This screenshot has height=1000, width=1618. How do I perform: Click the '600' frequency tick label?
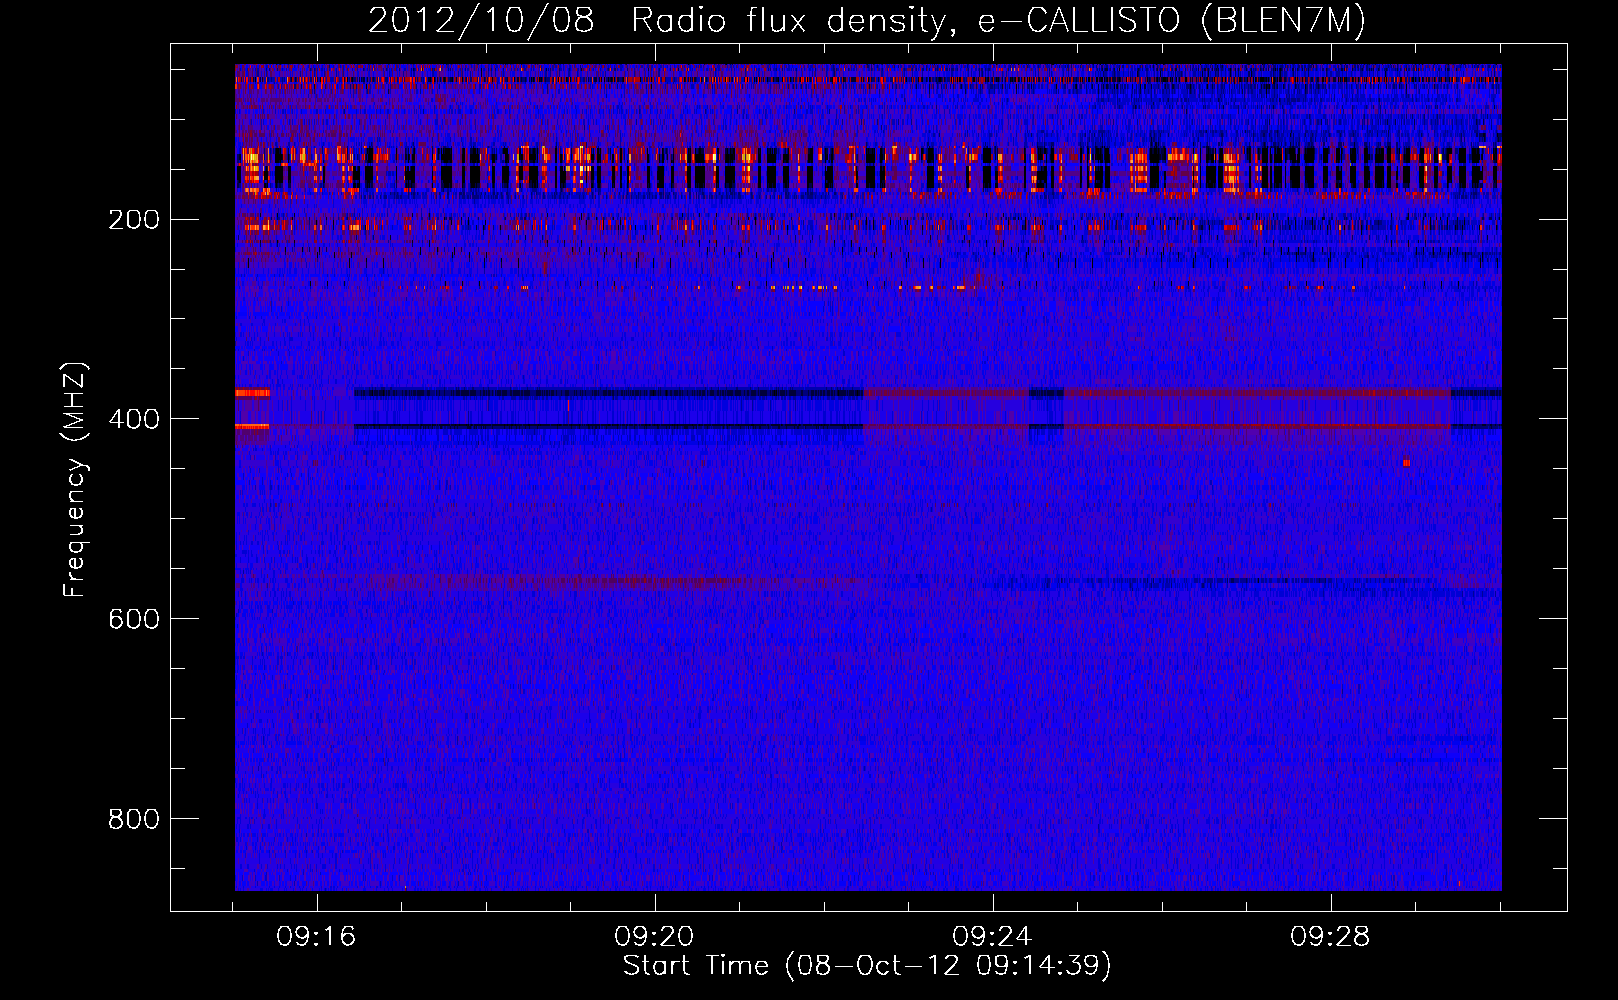point(133,620)
